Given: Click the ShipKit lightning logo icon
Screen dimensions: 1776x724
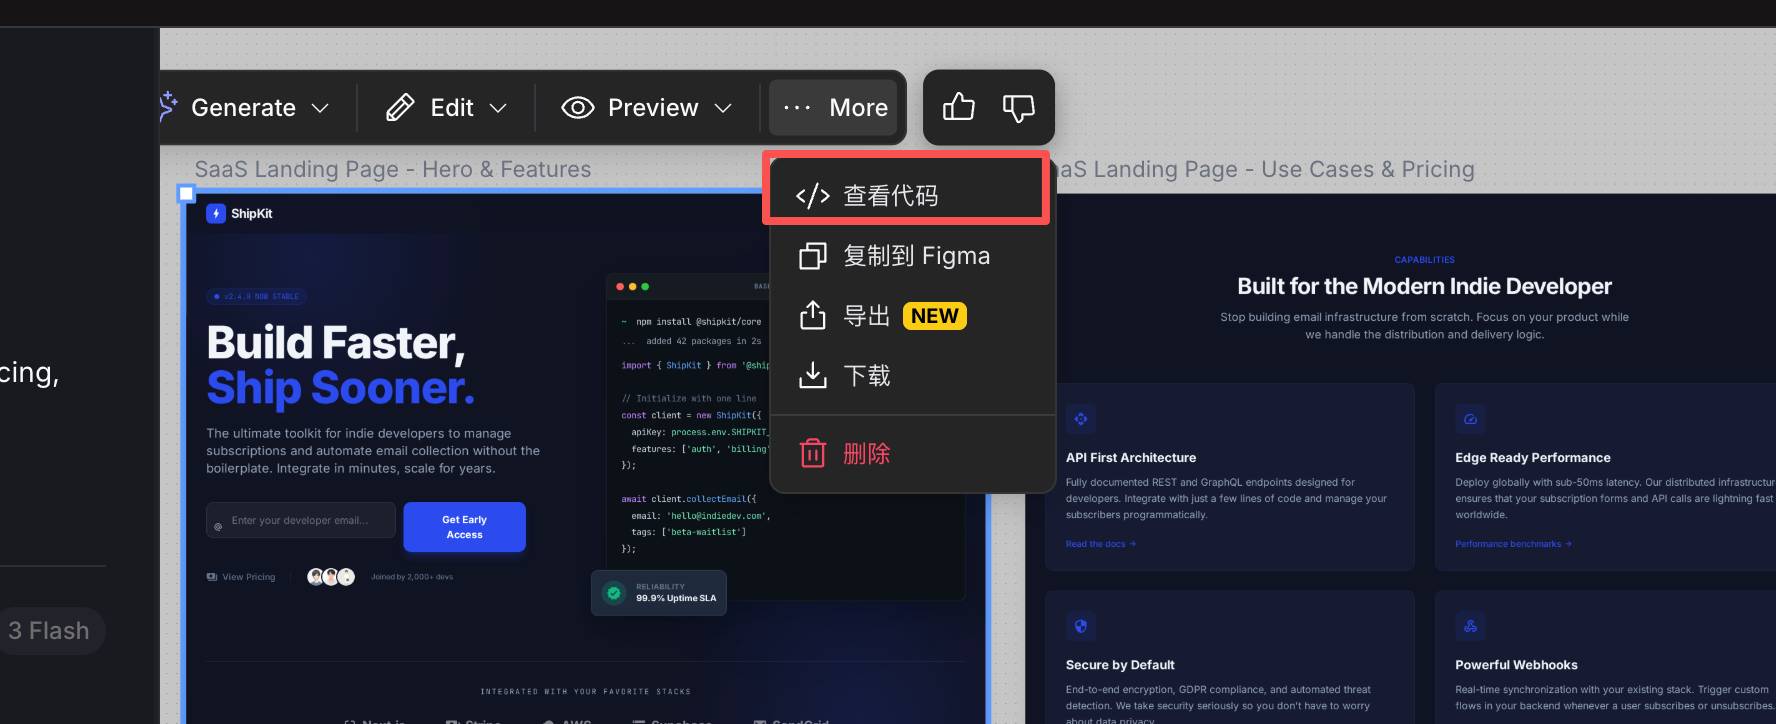Looking at the screenshot, I should pyautogui.click(x=216, y=214).
